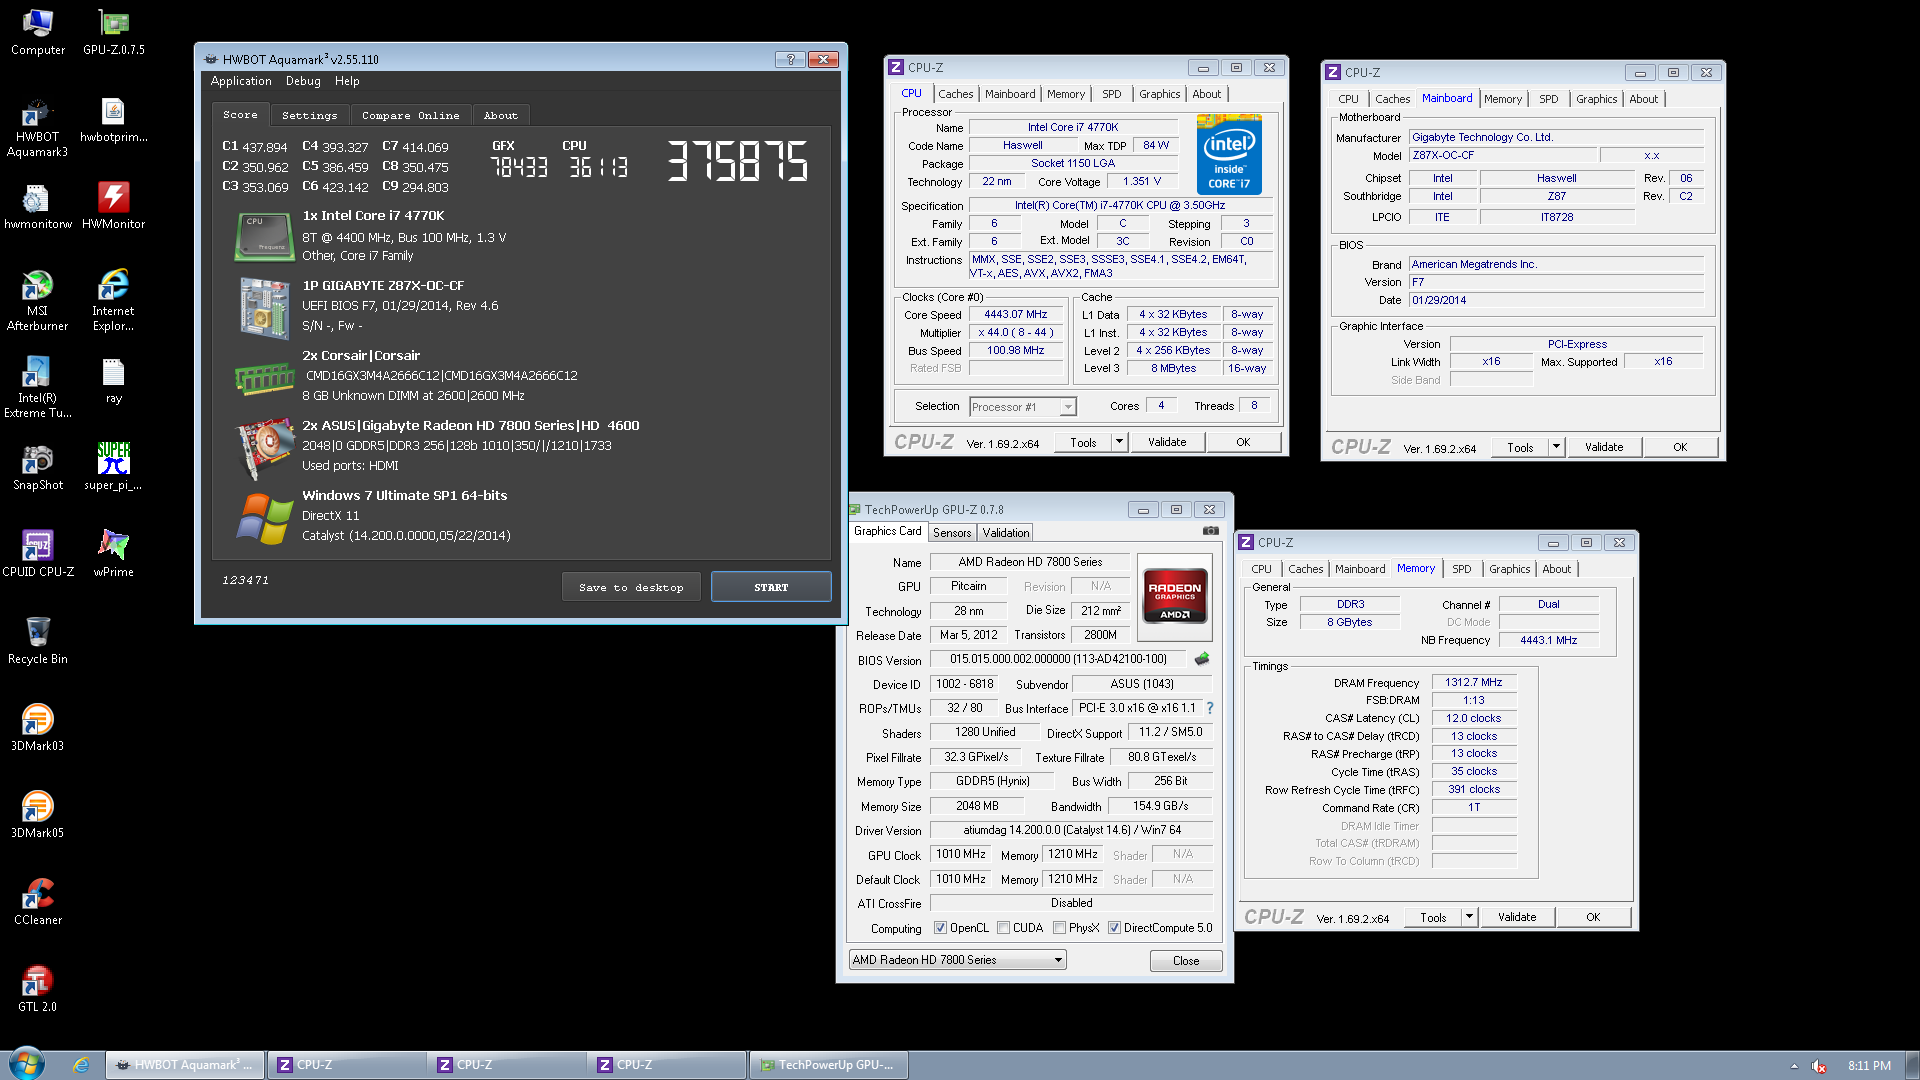Click the Radeon Graphics logo in GPU-Z
The width and height of the screenshot is (1920, 1080).
[x=1175, y=597]
